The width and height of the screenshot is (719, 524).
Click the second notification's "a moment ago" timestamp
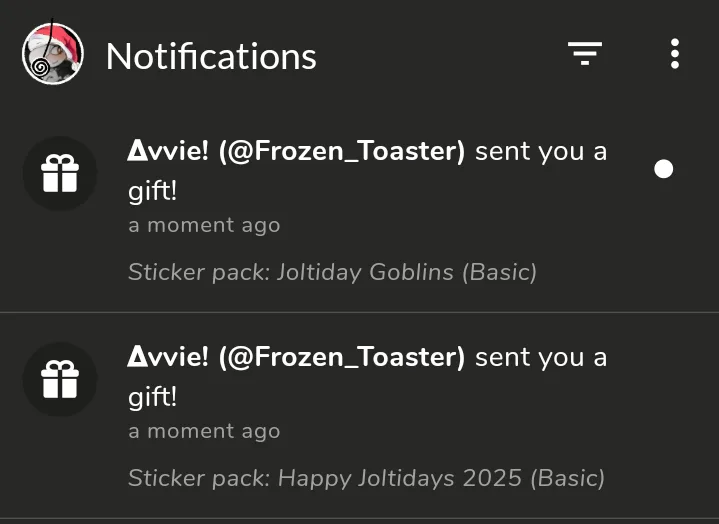[204, 431]
